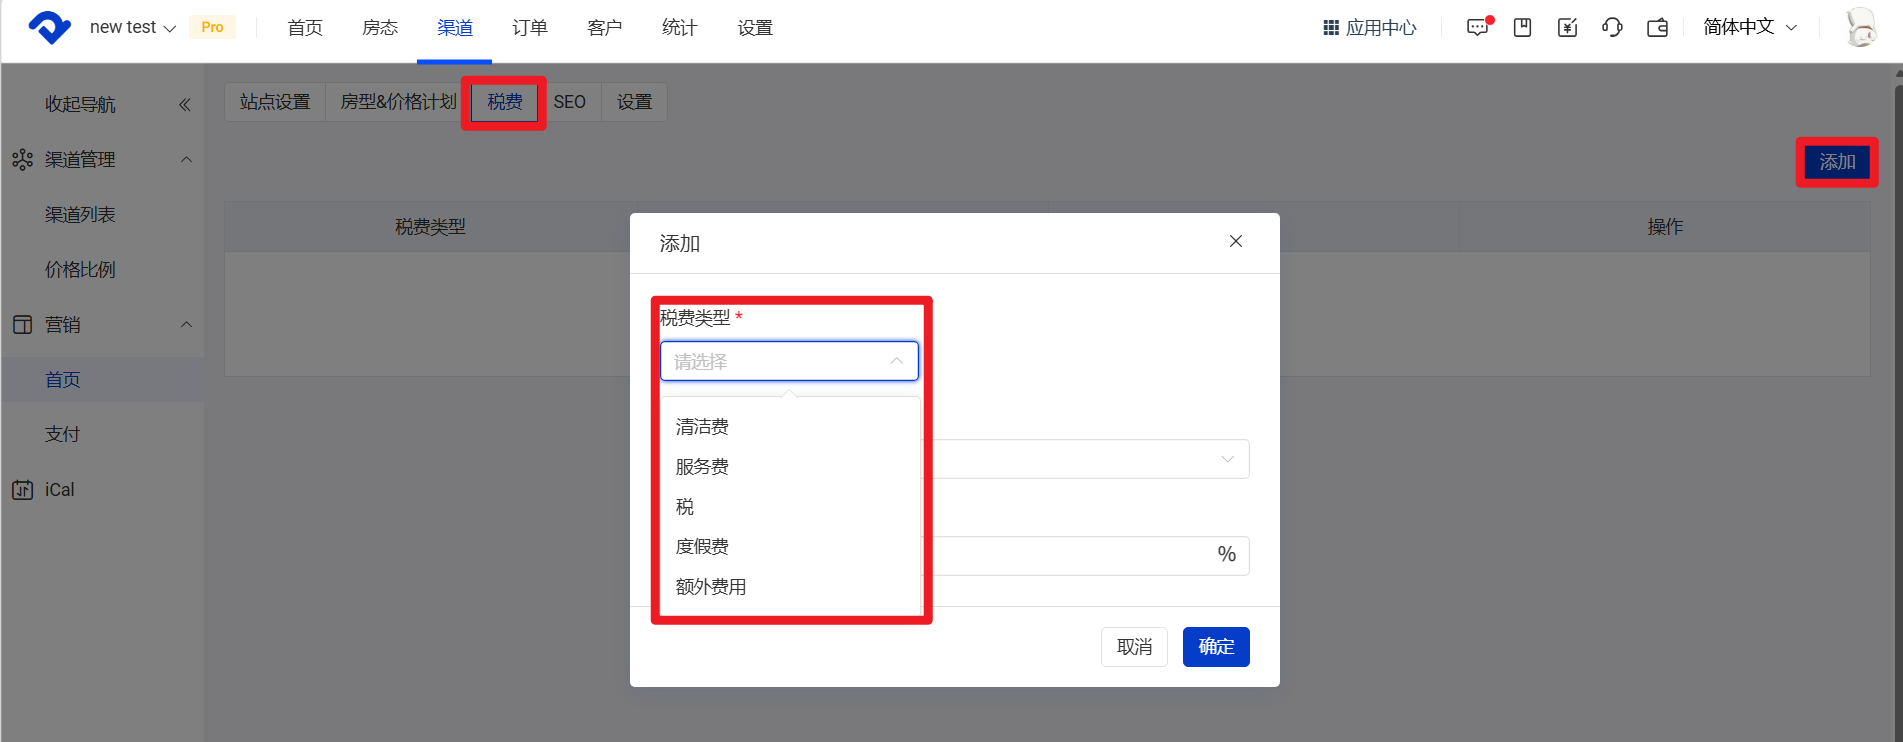The image size is (1903, 742).
Task: Open 简体中文 language dropdown
Action: click(1750, 27)
